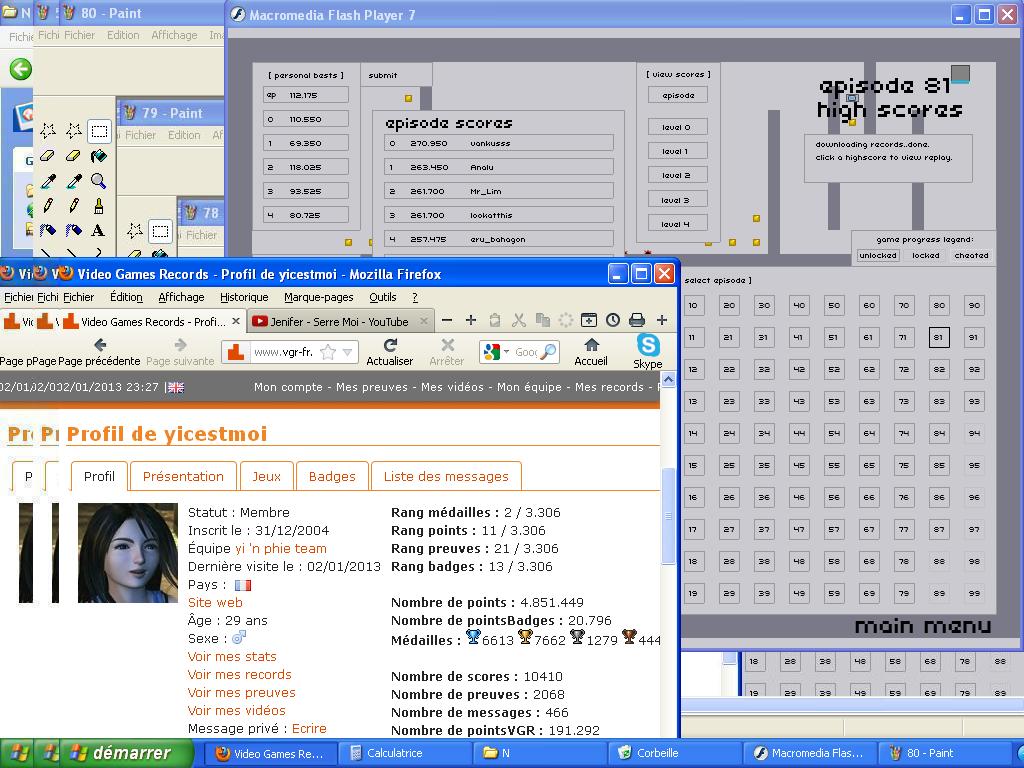
Task: Bookmark page with the star icon
Action: click(x=328, y=352)
